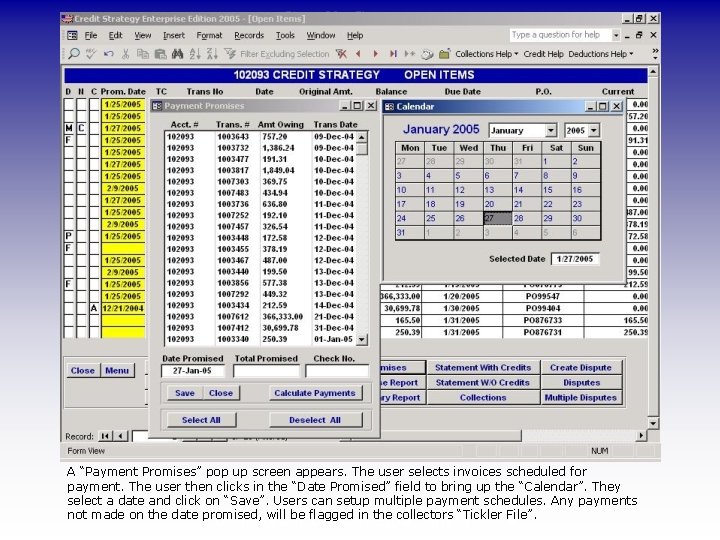Image resolution: width=720 pixels, height=540 pixels.
Task: Open the Collections Help dropdown
Action: coord(487,54)
